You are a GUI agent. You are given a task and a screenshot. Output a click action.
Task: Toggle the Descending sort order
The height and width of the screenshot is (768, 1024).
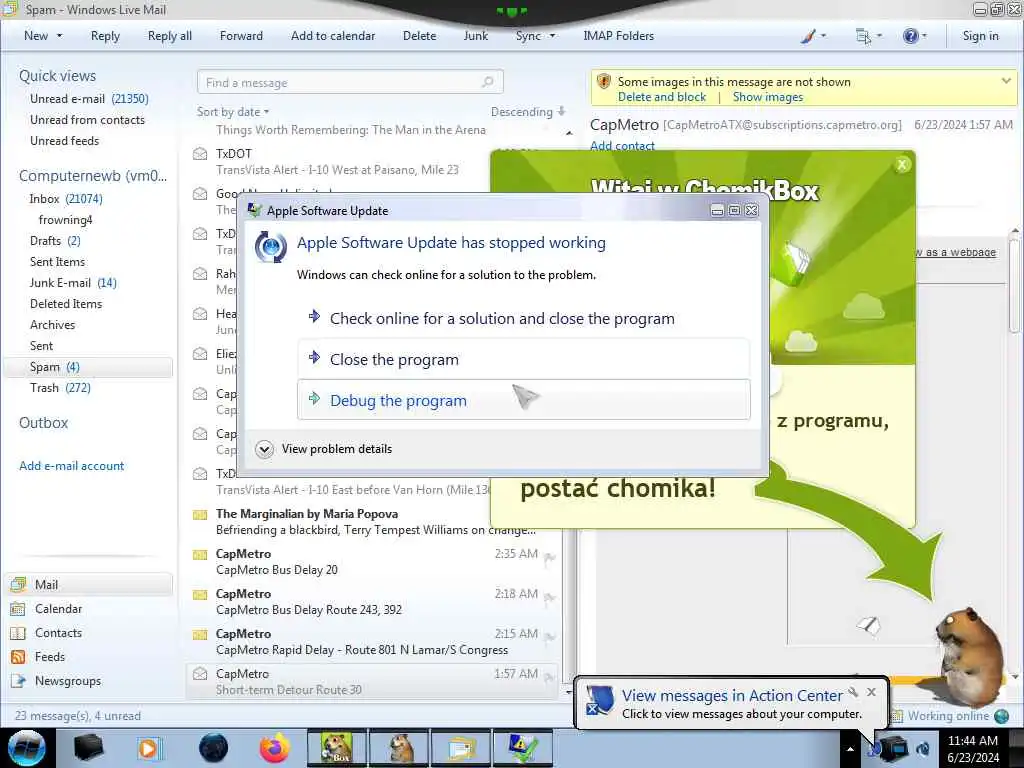click(528, 112)
